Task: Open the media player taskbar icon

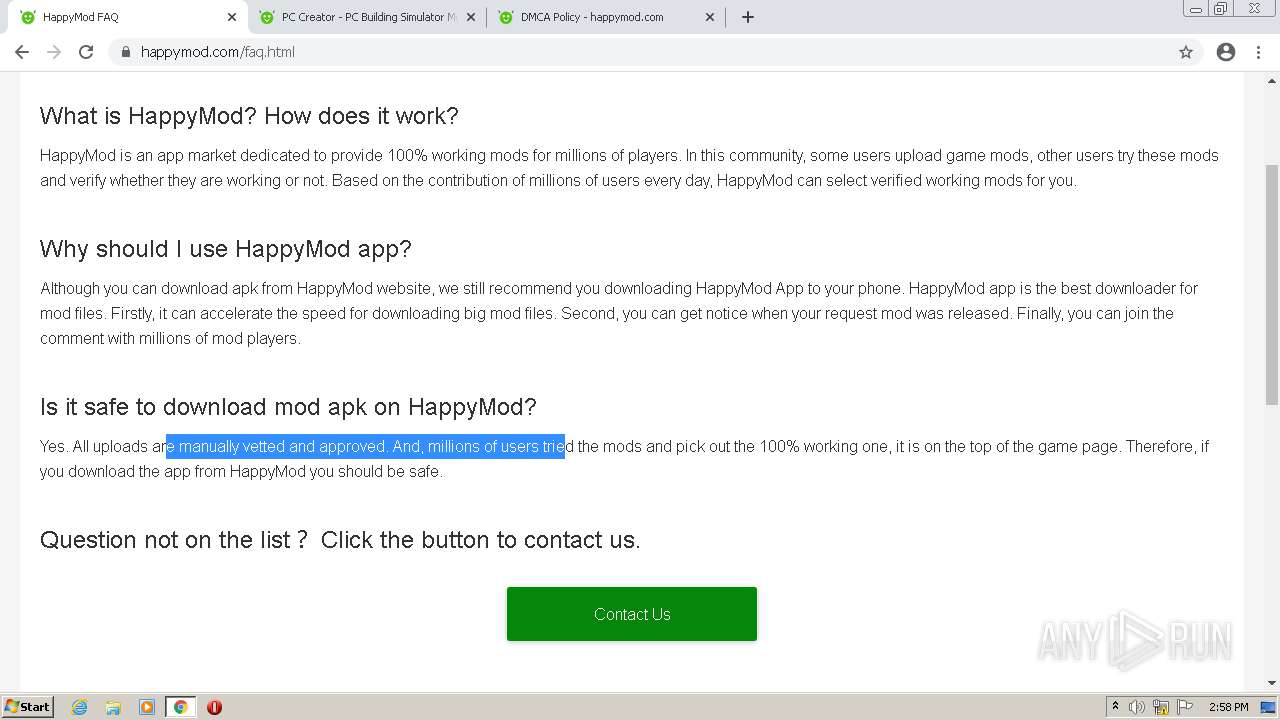Action: (147, 707)
